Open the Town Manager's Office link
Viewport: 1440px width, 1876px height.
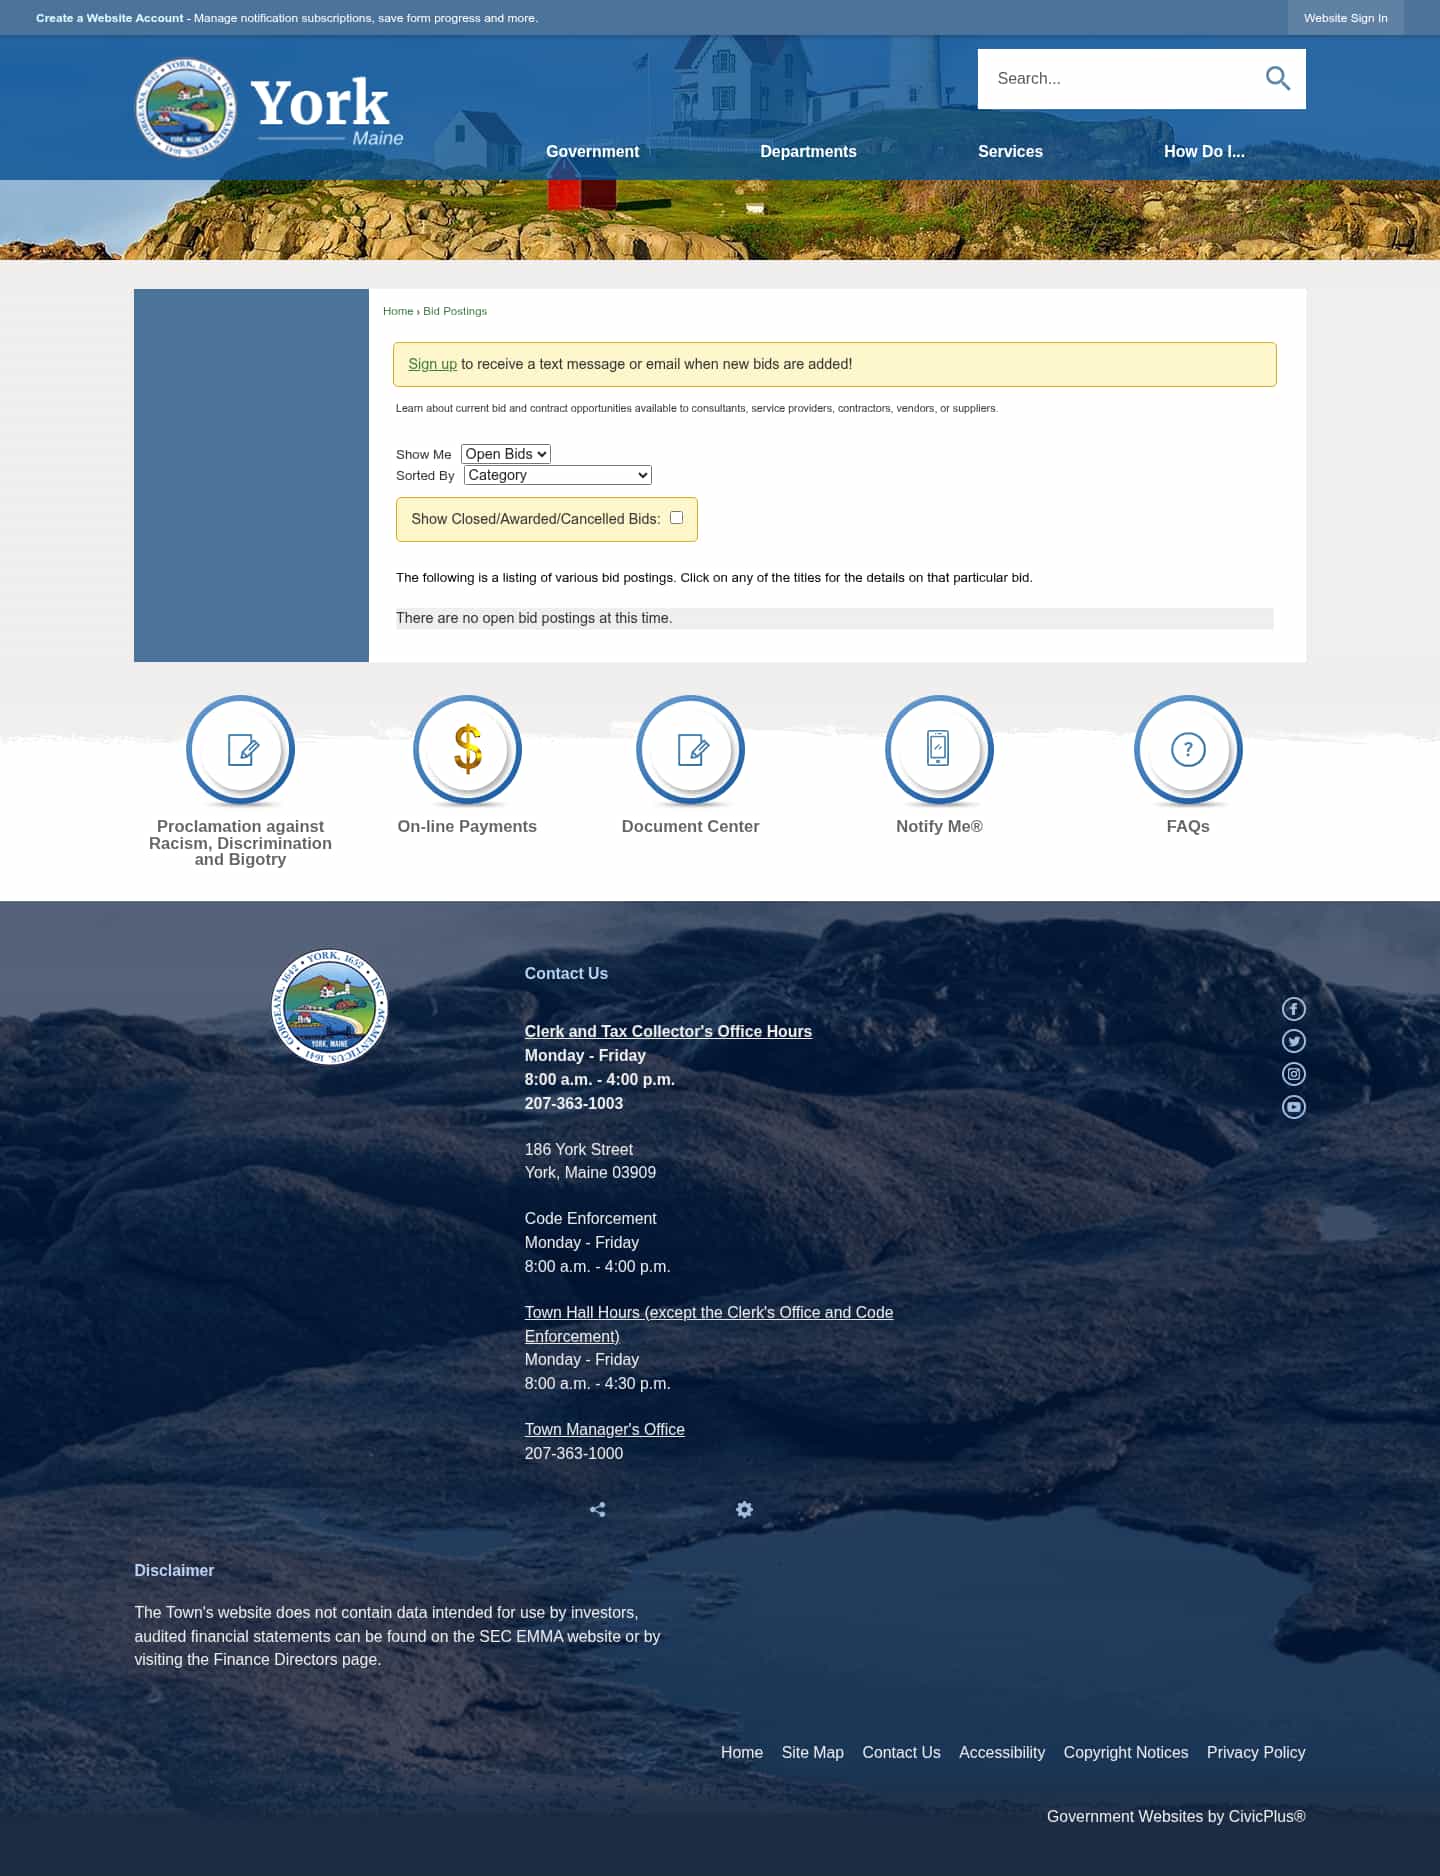point(605,1429)
